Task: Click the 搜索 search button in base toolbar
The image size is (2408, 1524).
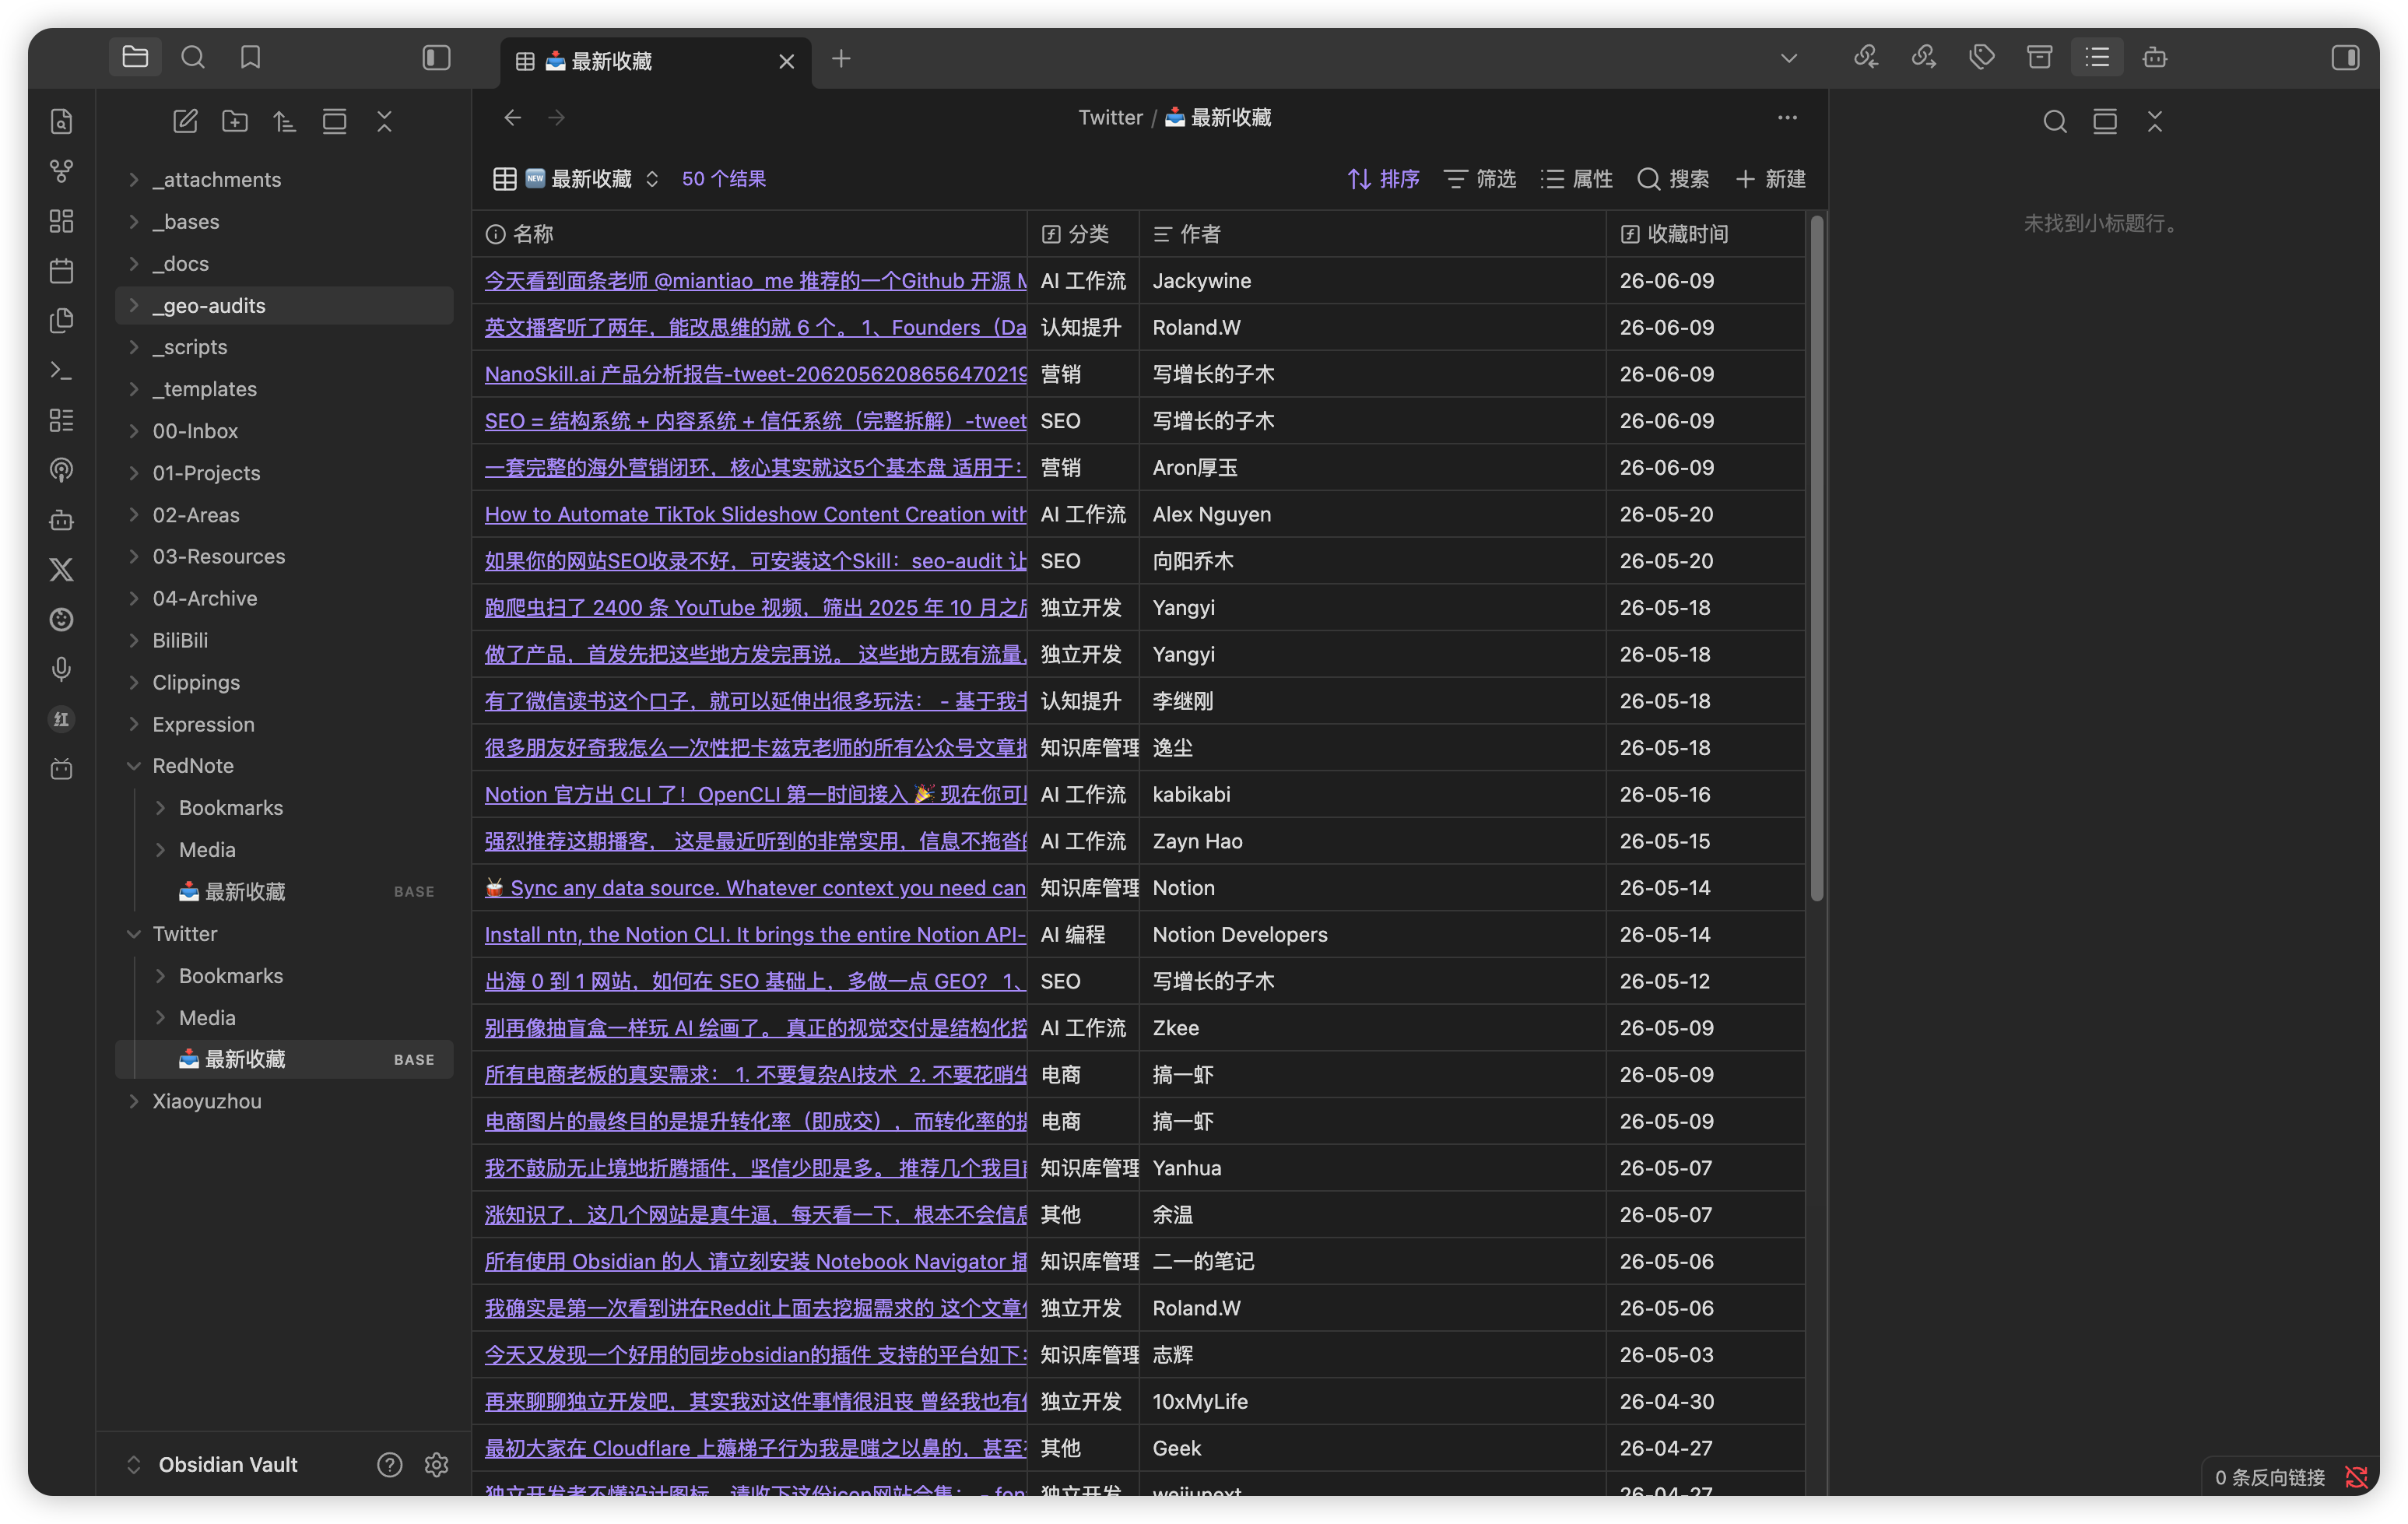Action: pyautogui.click(x=1673, y=179)
